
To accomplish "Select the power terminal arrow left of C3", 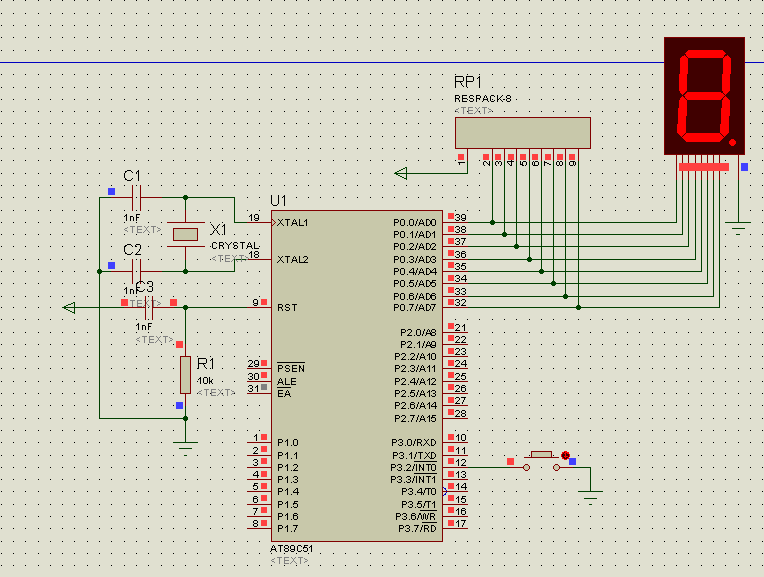I will (69, 308).
